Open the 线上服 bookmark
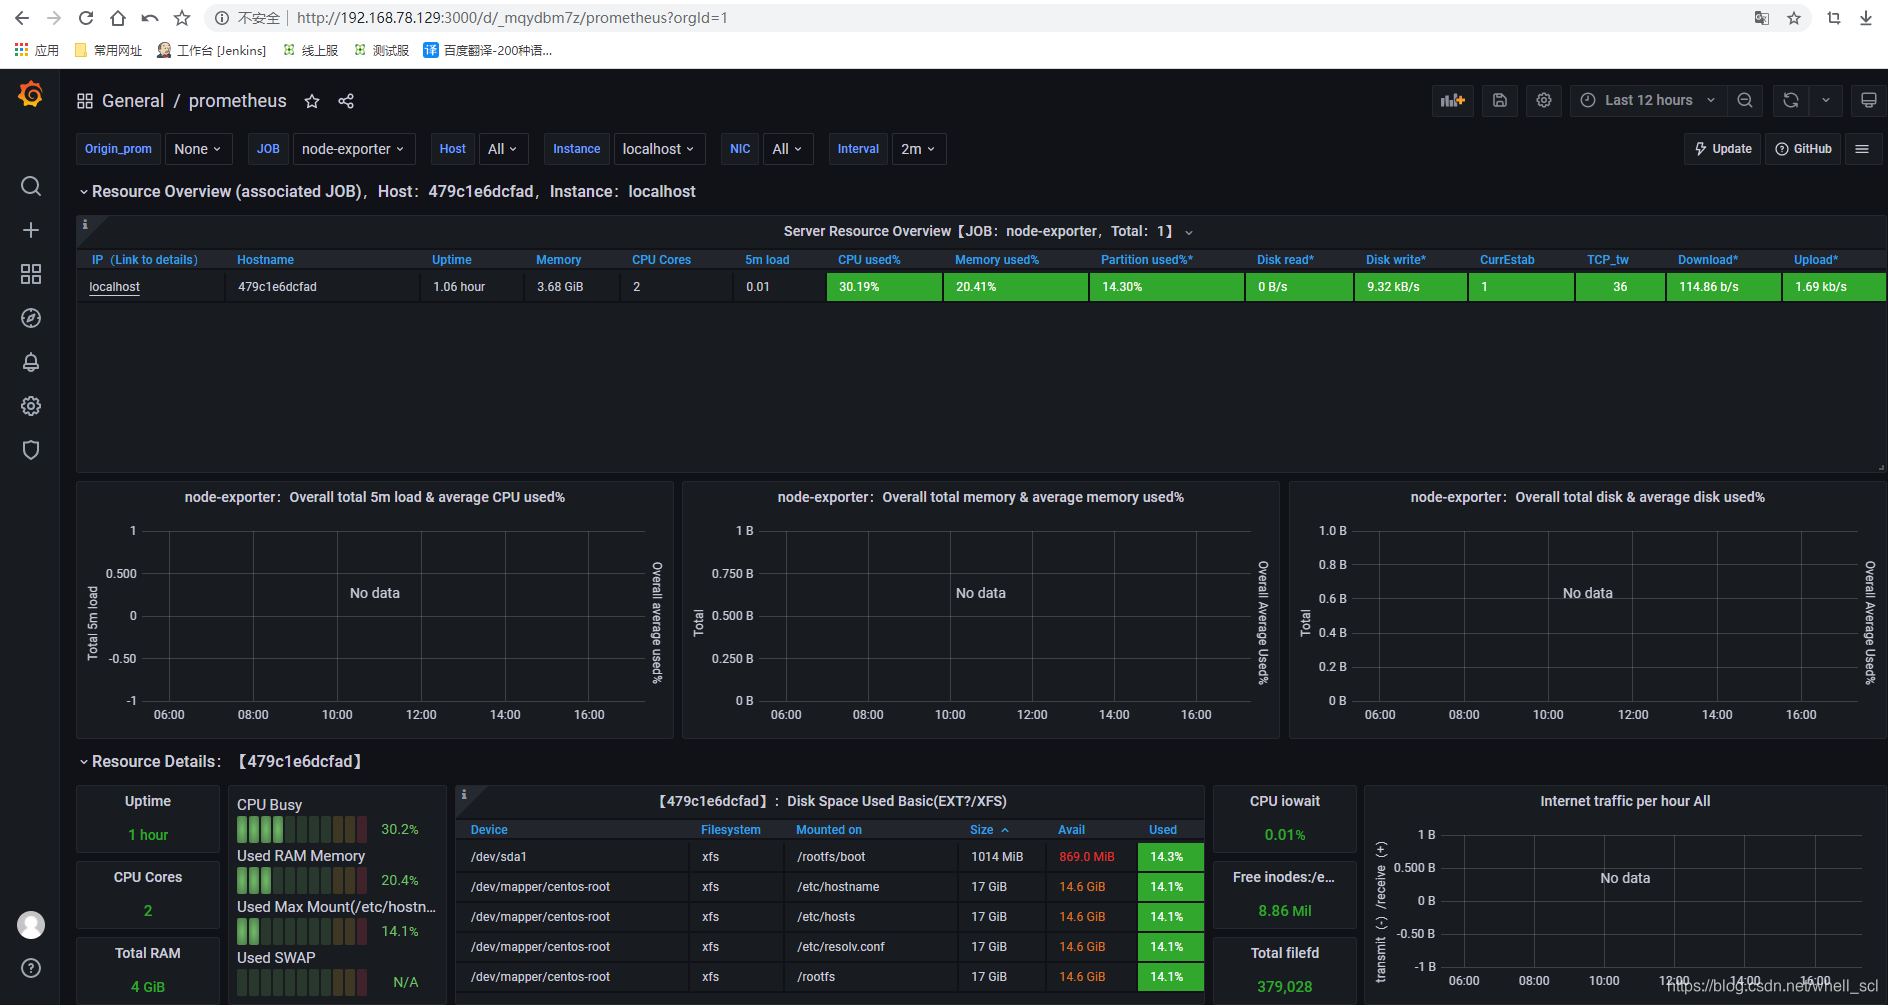 [311, 50]
